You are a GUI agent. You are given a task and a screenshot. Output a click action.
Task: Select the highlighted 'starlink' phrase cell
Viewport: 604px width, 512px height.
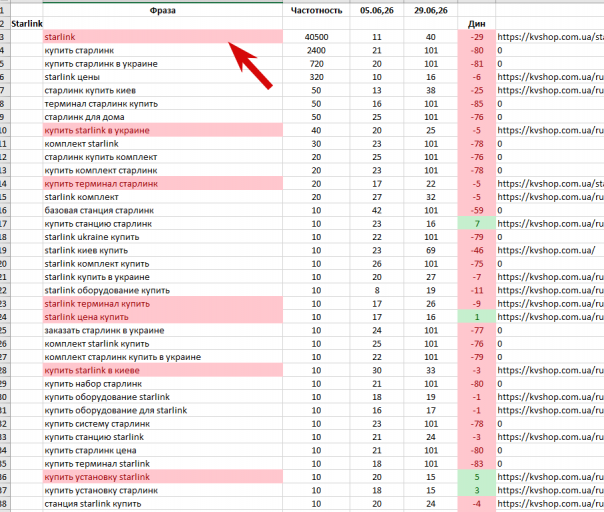163,37
